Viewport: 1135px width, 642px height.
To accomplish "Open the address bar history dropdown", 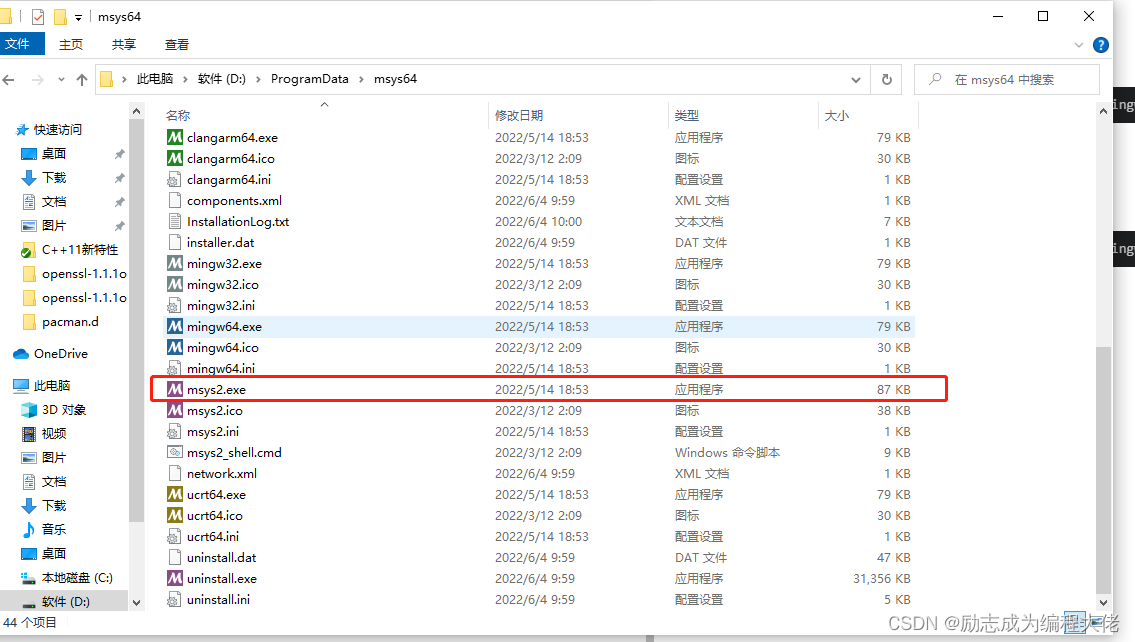I will click(855, 79).
